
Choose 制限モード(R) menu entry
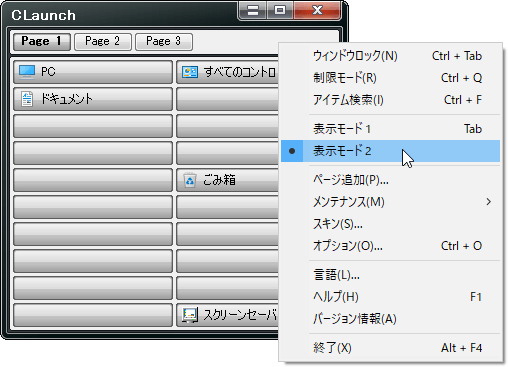(390, 78)
